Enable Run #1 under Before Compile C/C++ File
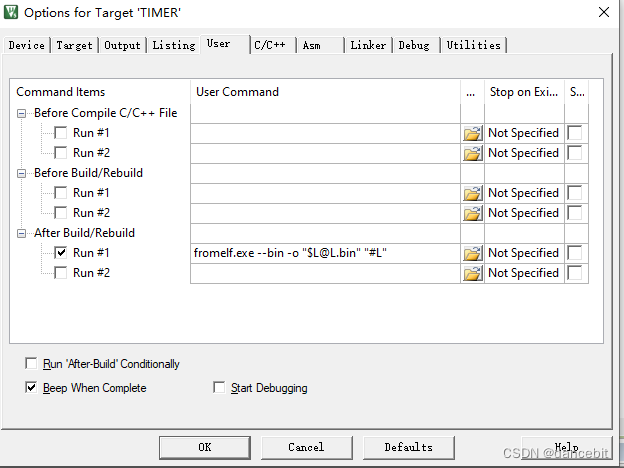The image size is (624, 468). coord(60,133)
